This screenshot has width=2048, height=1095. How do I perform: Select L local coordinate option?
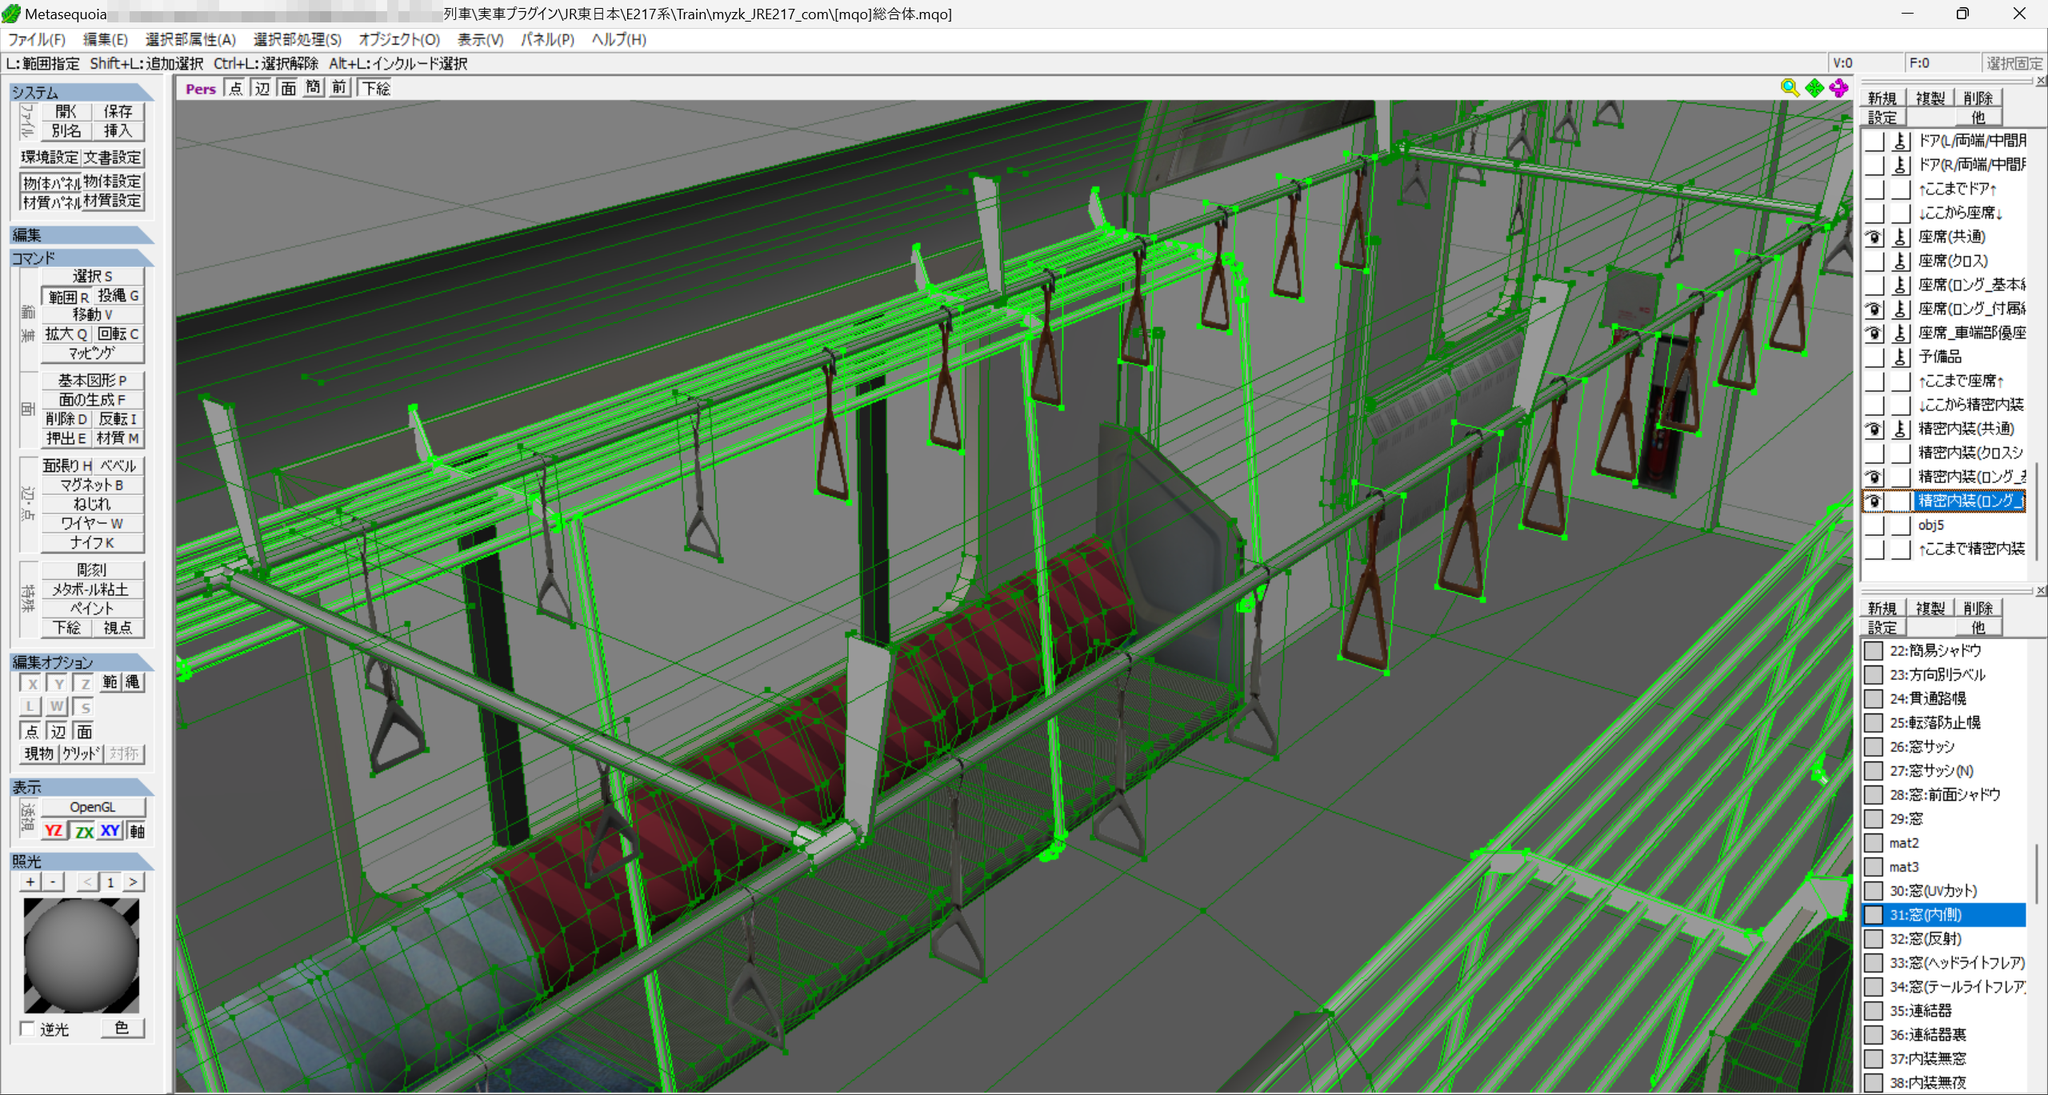click(x=32, y=707)
